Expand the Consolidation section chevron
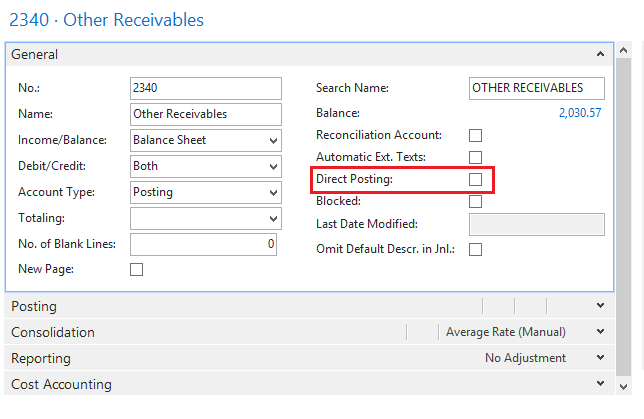This screenshot has width=644, height=419. pos(600,332)
